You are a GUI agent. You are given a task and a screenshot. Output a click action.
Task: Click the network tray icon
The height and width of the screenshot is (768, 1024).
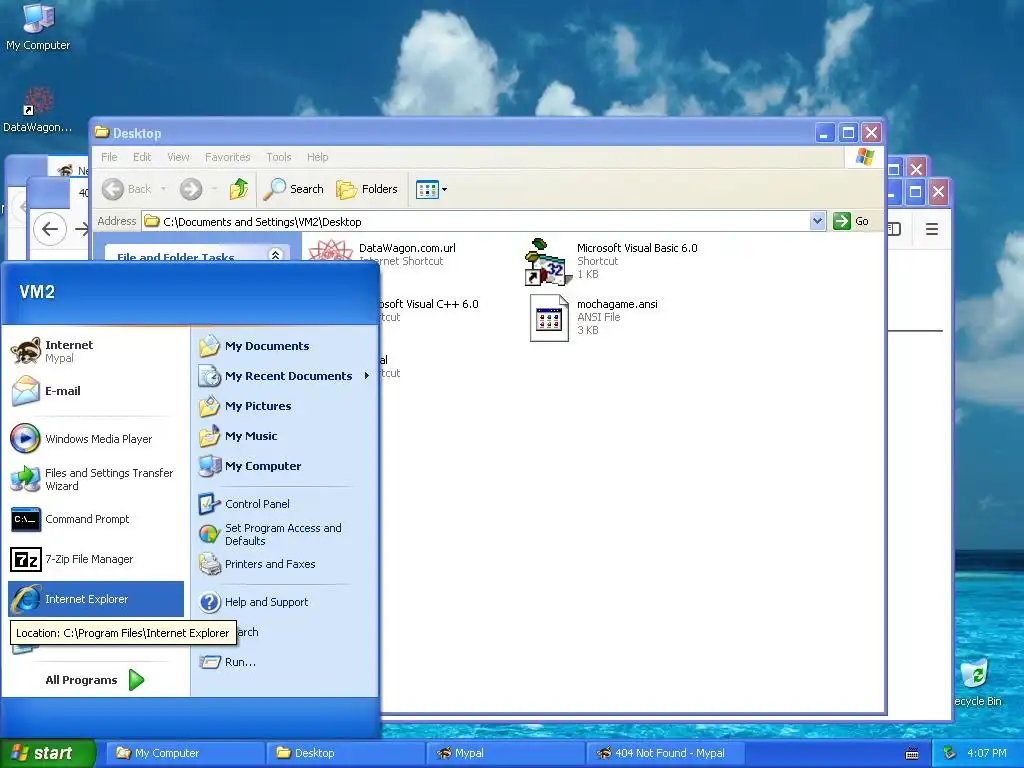pos(949,753)
